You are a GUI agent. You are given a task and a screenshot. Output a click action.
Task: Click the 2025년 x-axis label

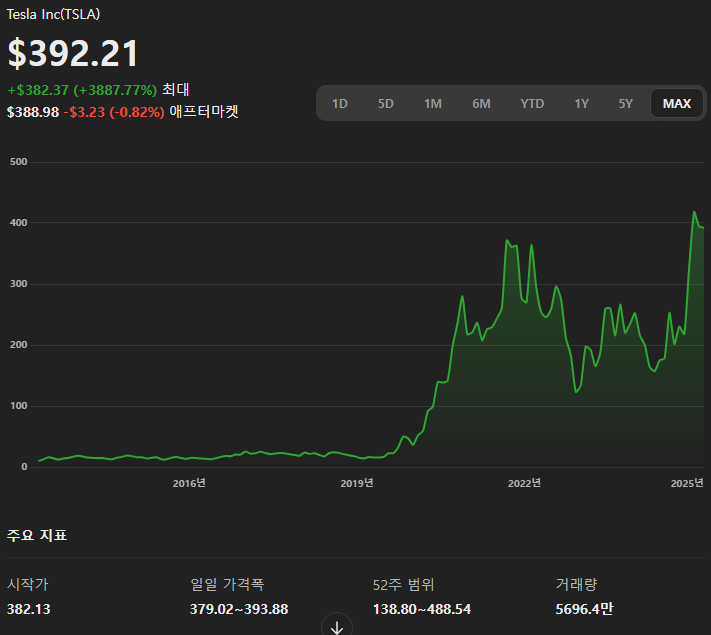[x=687, y=483]
